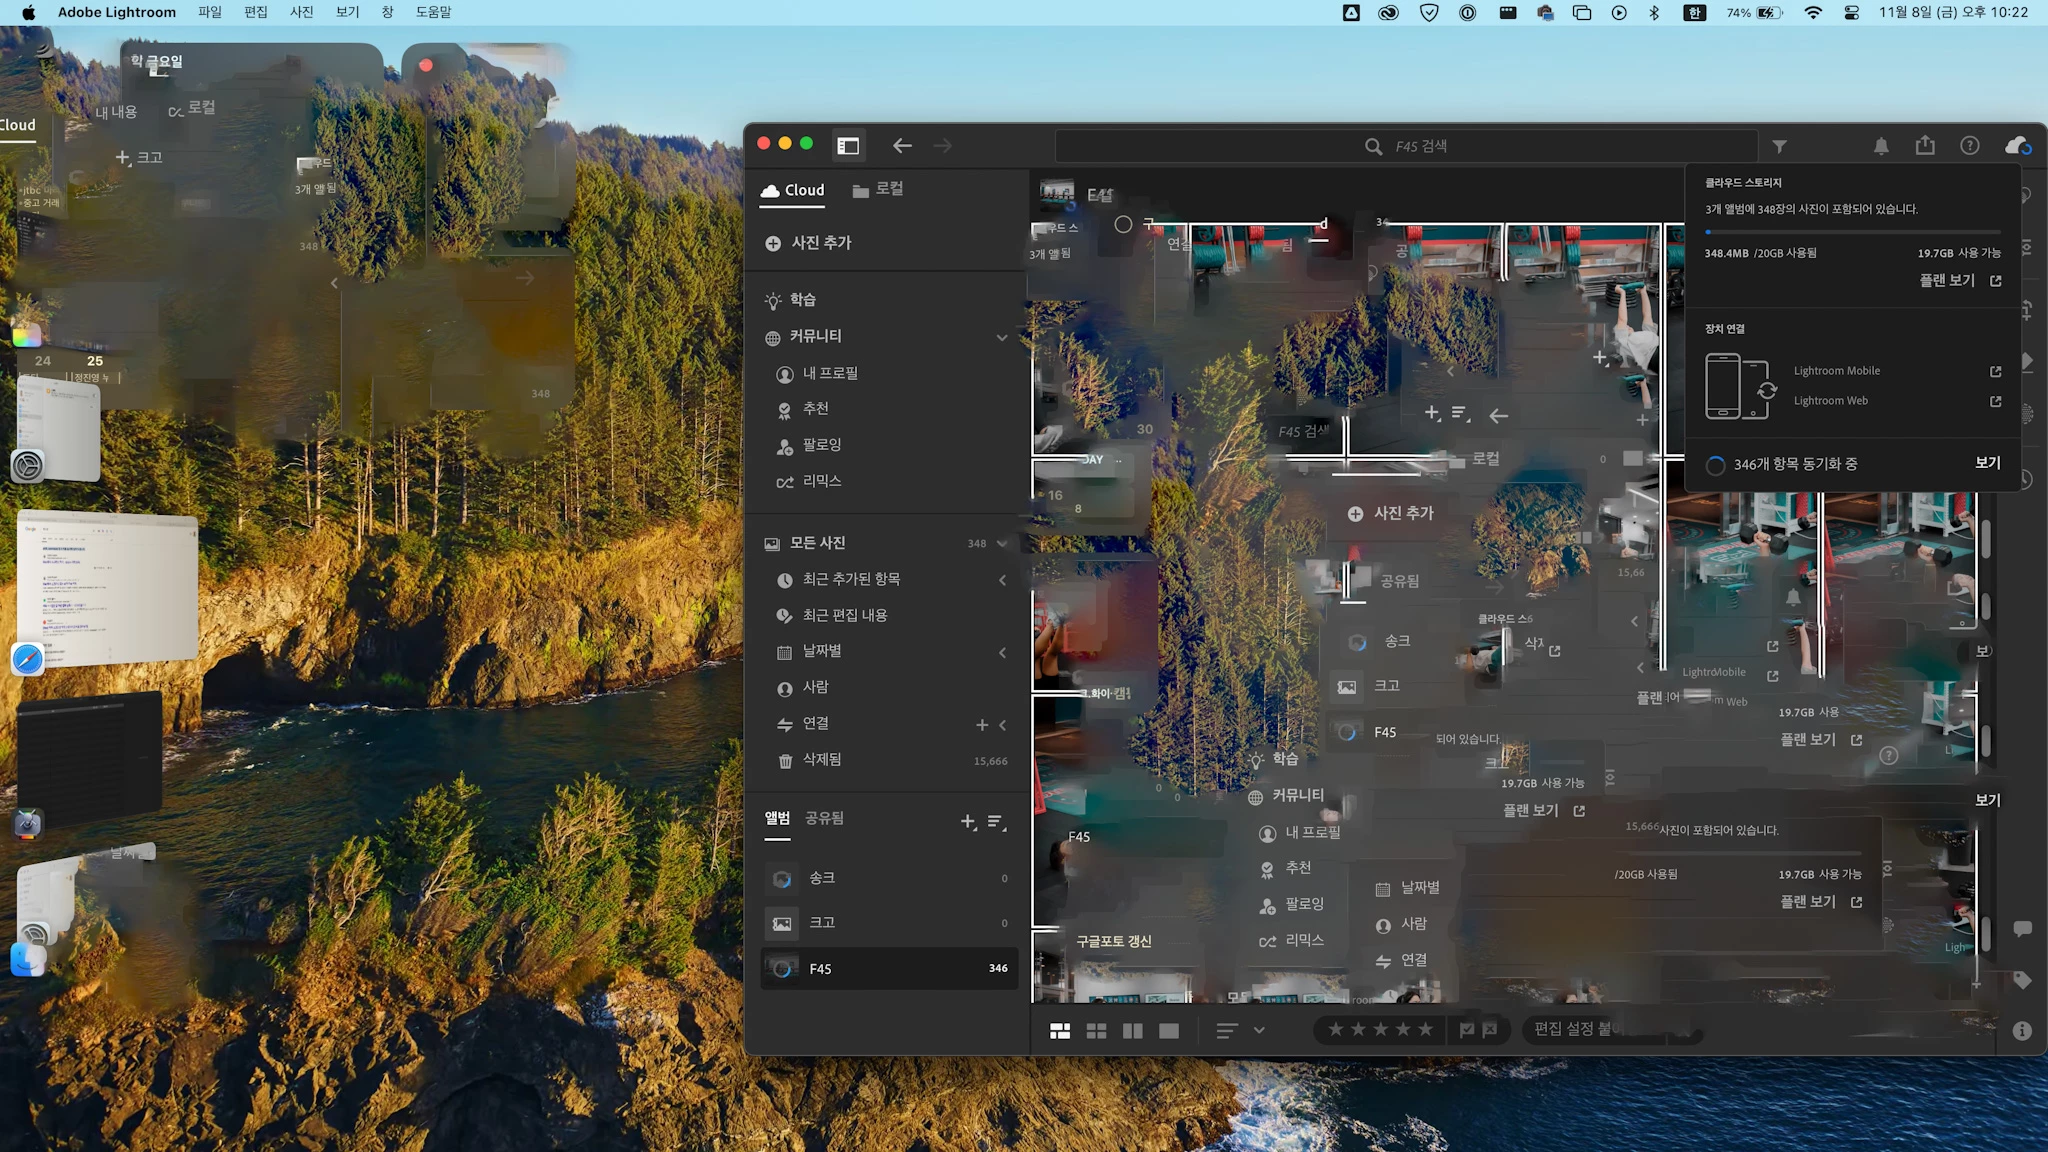Switch to square grid view
The height and width of the screenshot is (1152, 2048).
(1096, 1031)
